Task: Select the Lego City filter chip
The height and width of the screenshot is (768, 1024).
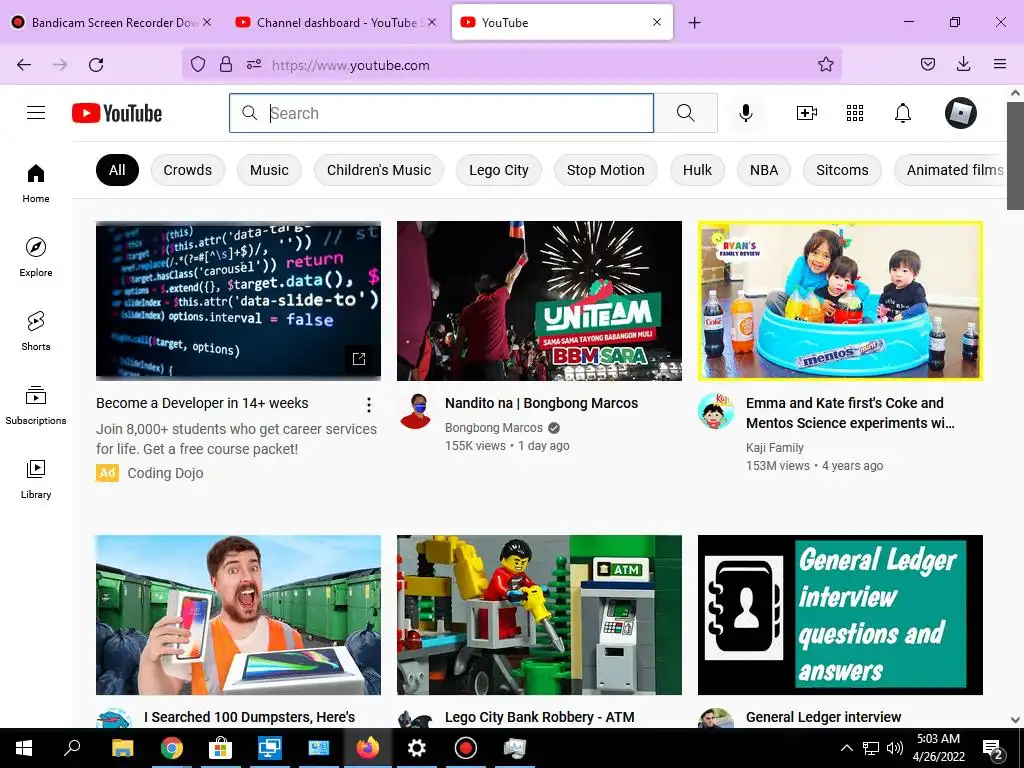Action: point(498,170)
